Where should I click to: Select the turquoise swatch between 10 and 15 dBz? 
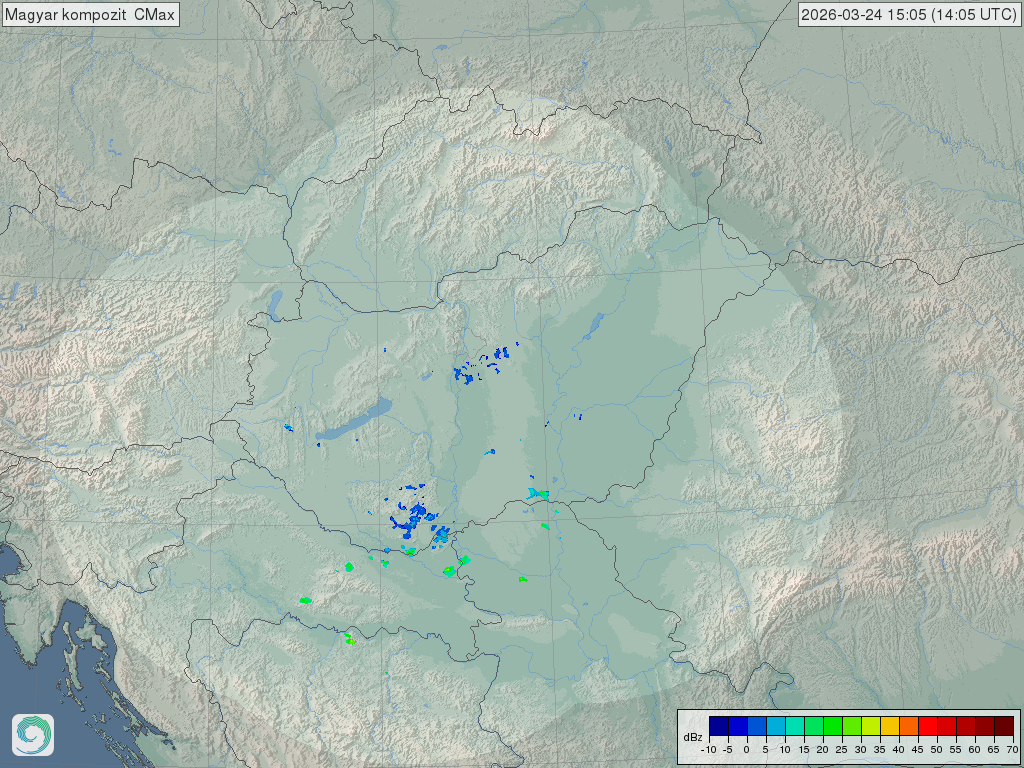tap(794, 727)
